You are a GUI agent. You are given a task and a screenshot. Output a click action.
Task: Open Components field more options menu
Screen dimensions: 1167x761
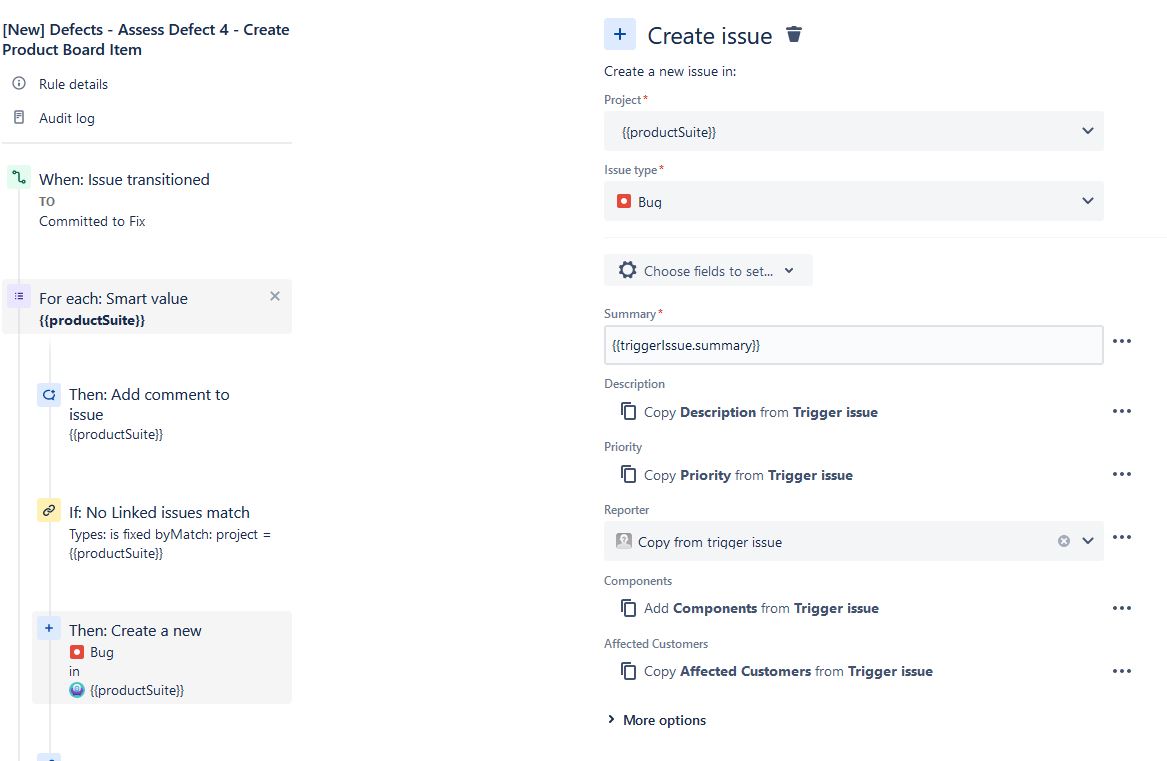pos(1122,608)
